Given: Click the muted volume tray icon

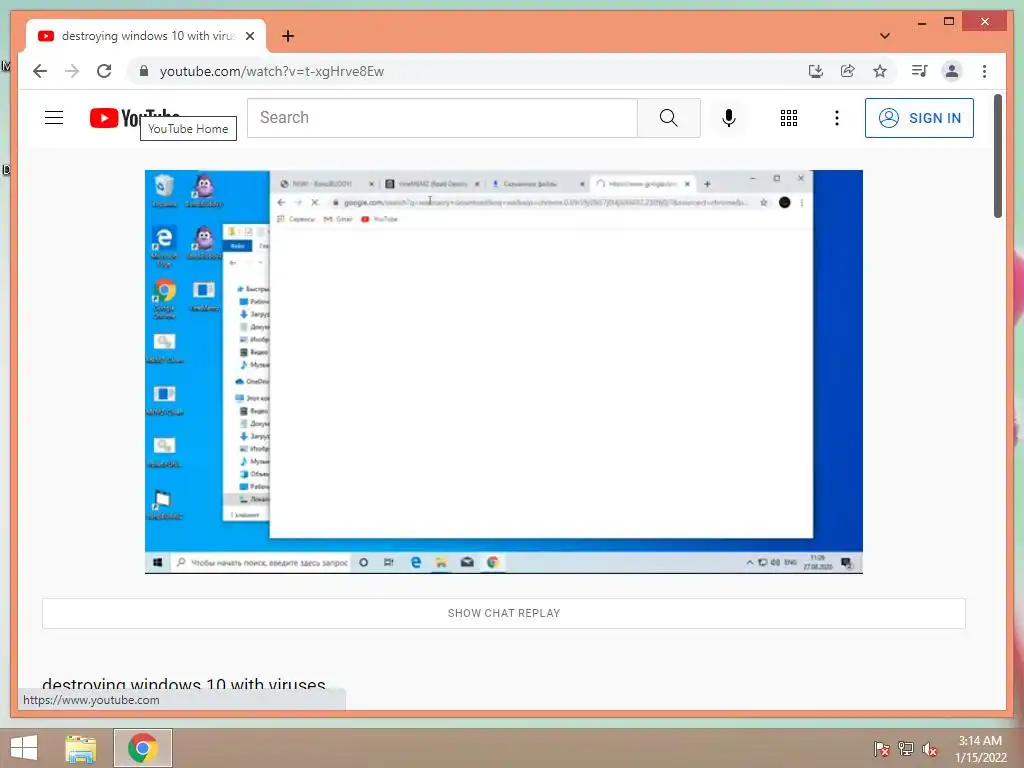Looking at the screenshot, I should click(930, 748).
